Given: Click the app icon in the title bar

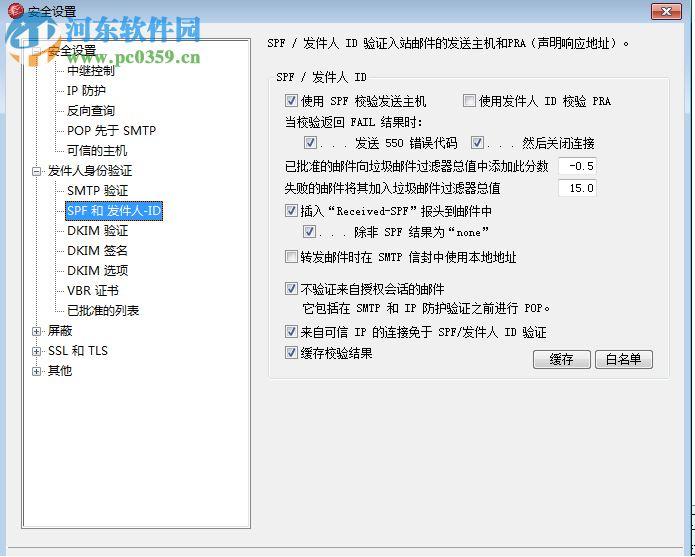Looking at the screenshot, I should tap(16, 11).
